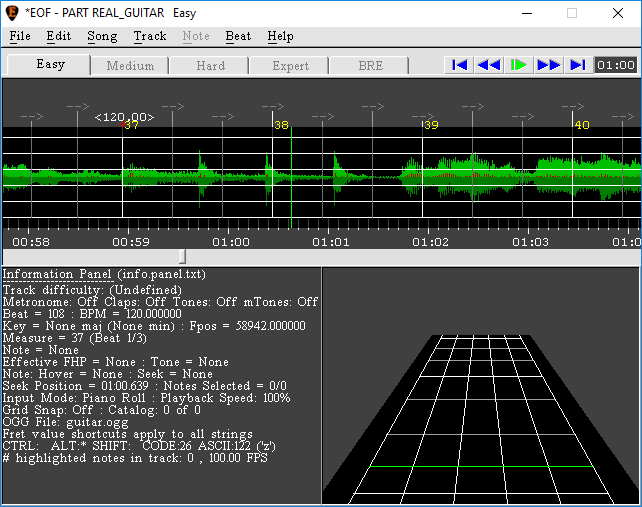Click the seek position slider handle

181,257
